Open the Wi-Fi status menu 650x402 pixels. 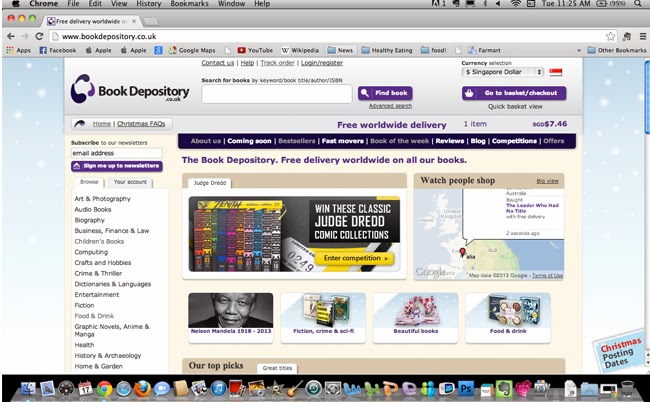[515, 3]
